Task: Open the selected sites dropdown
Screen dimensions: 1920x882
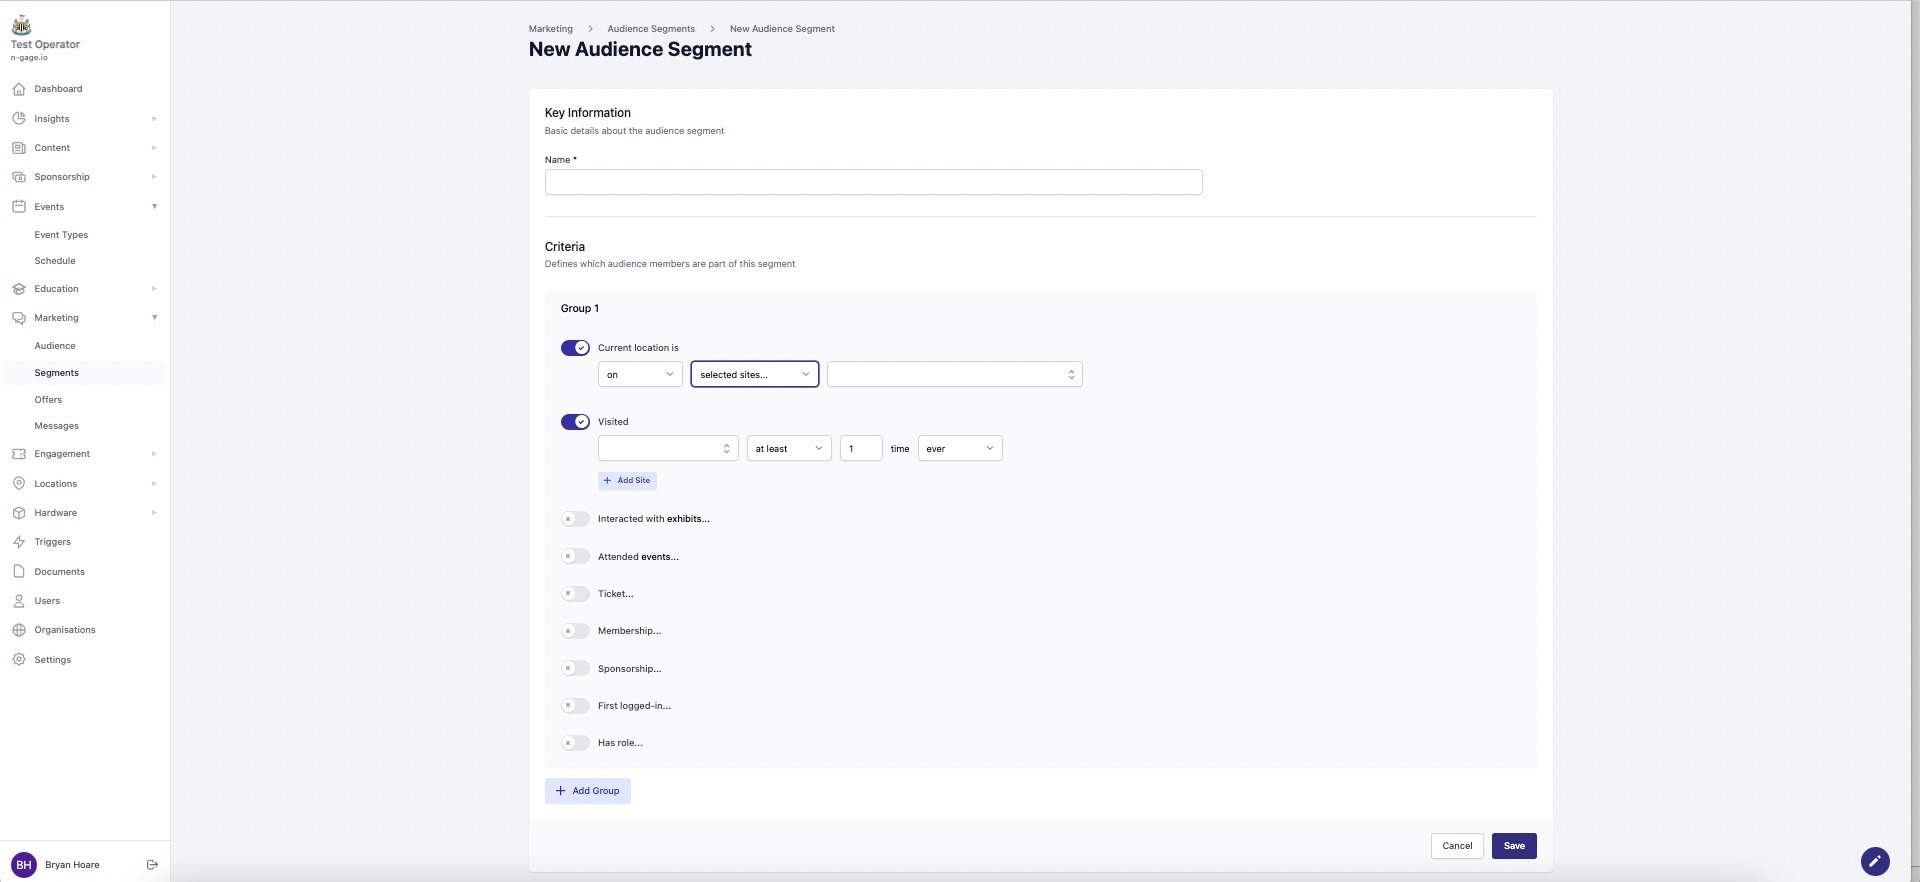Action: (754, 375)
